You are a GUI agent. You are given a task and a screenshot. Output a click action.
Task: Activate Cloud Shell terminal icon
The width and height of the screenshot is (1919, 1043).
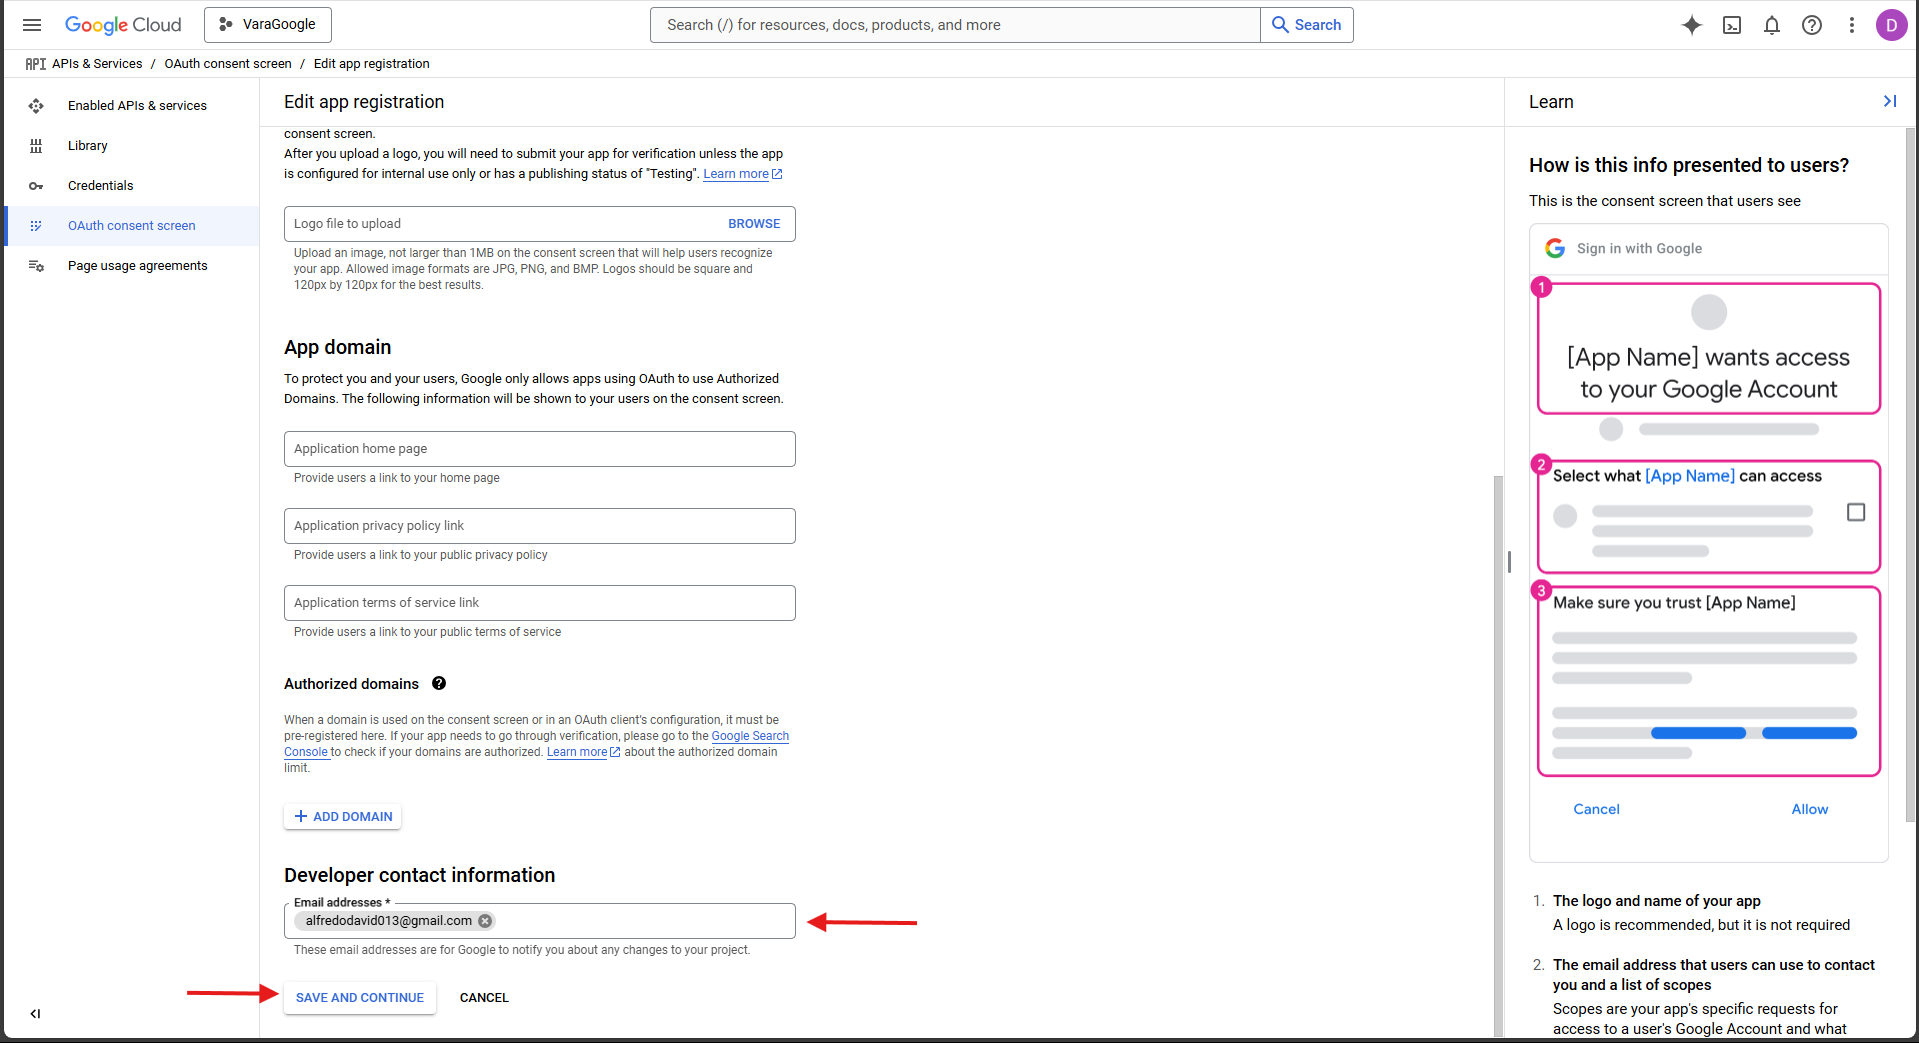pyautogui.click(x=1732, y=25)
